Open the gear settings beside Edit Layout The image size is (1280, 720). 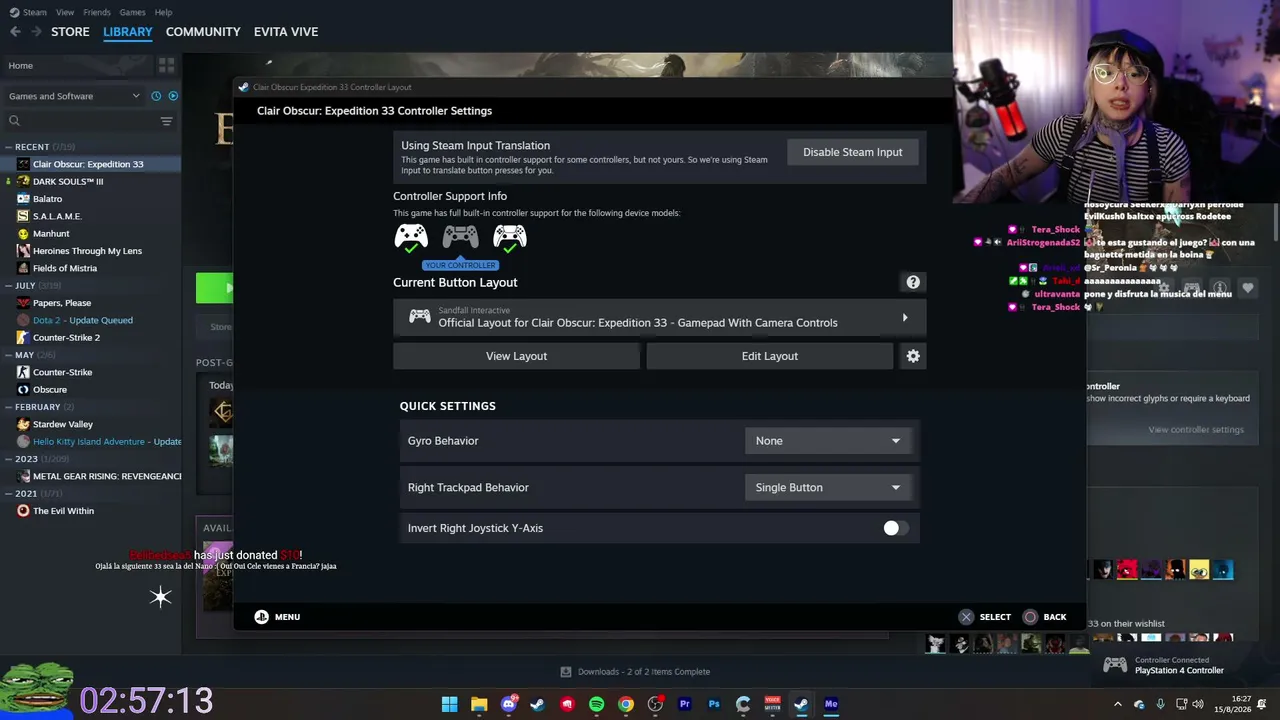coord(913,356)
